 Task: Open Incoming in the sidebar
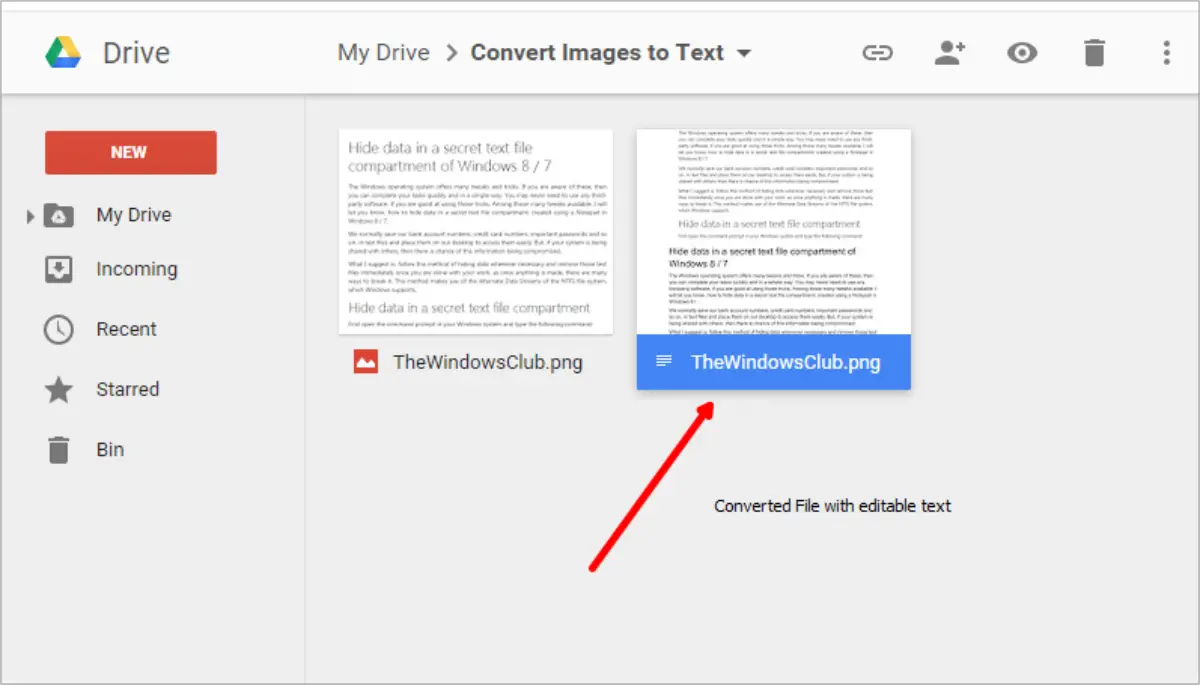coord(136,269)
